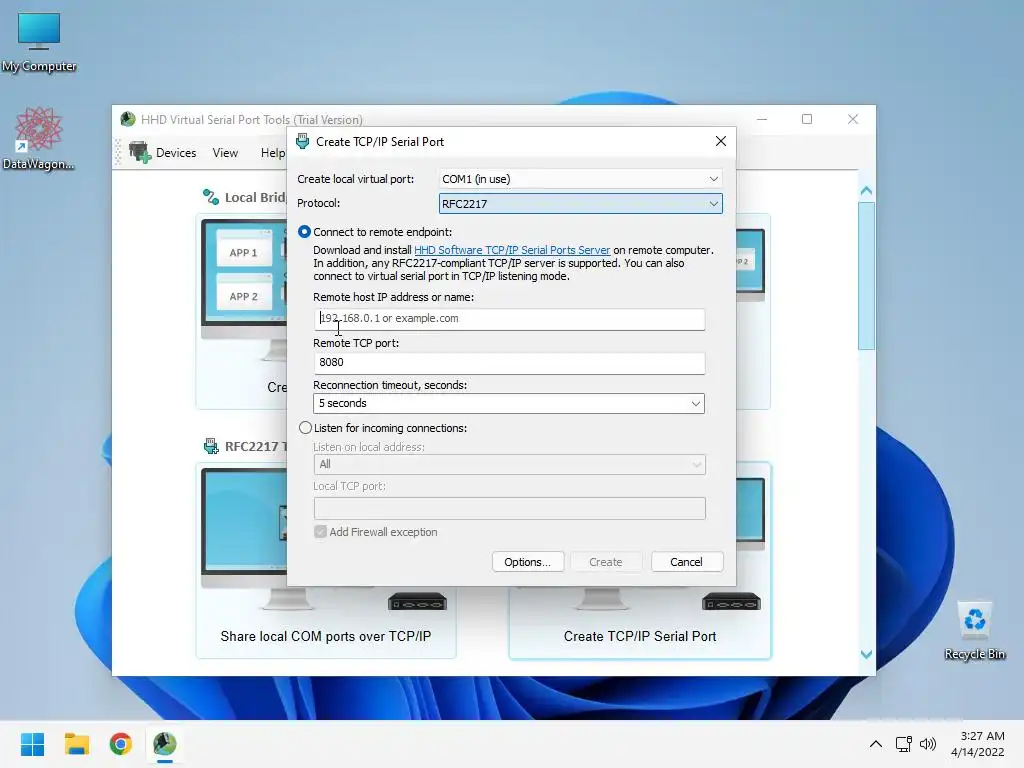
Task: Click the dialog title bar port icon
Action: tap(302, 141)
